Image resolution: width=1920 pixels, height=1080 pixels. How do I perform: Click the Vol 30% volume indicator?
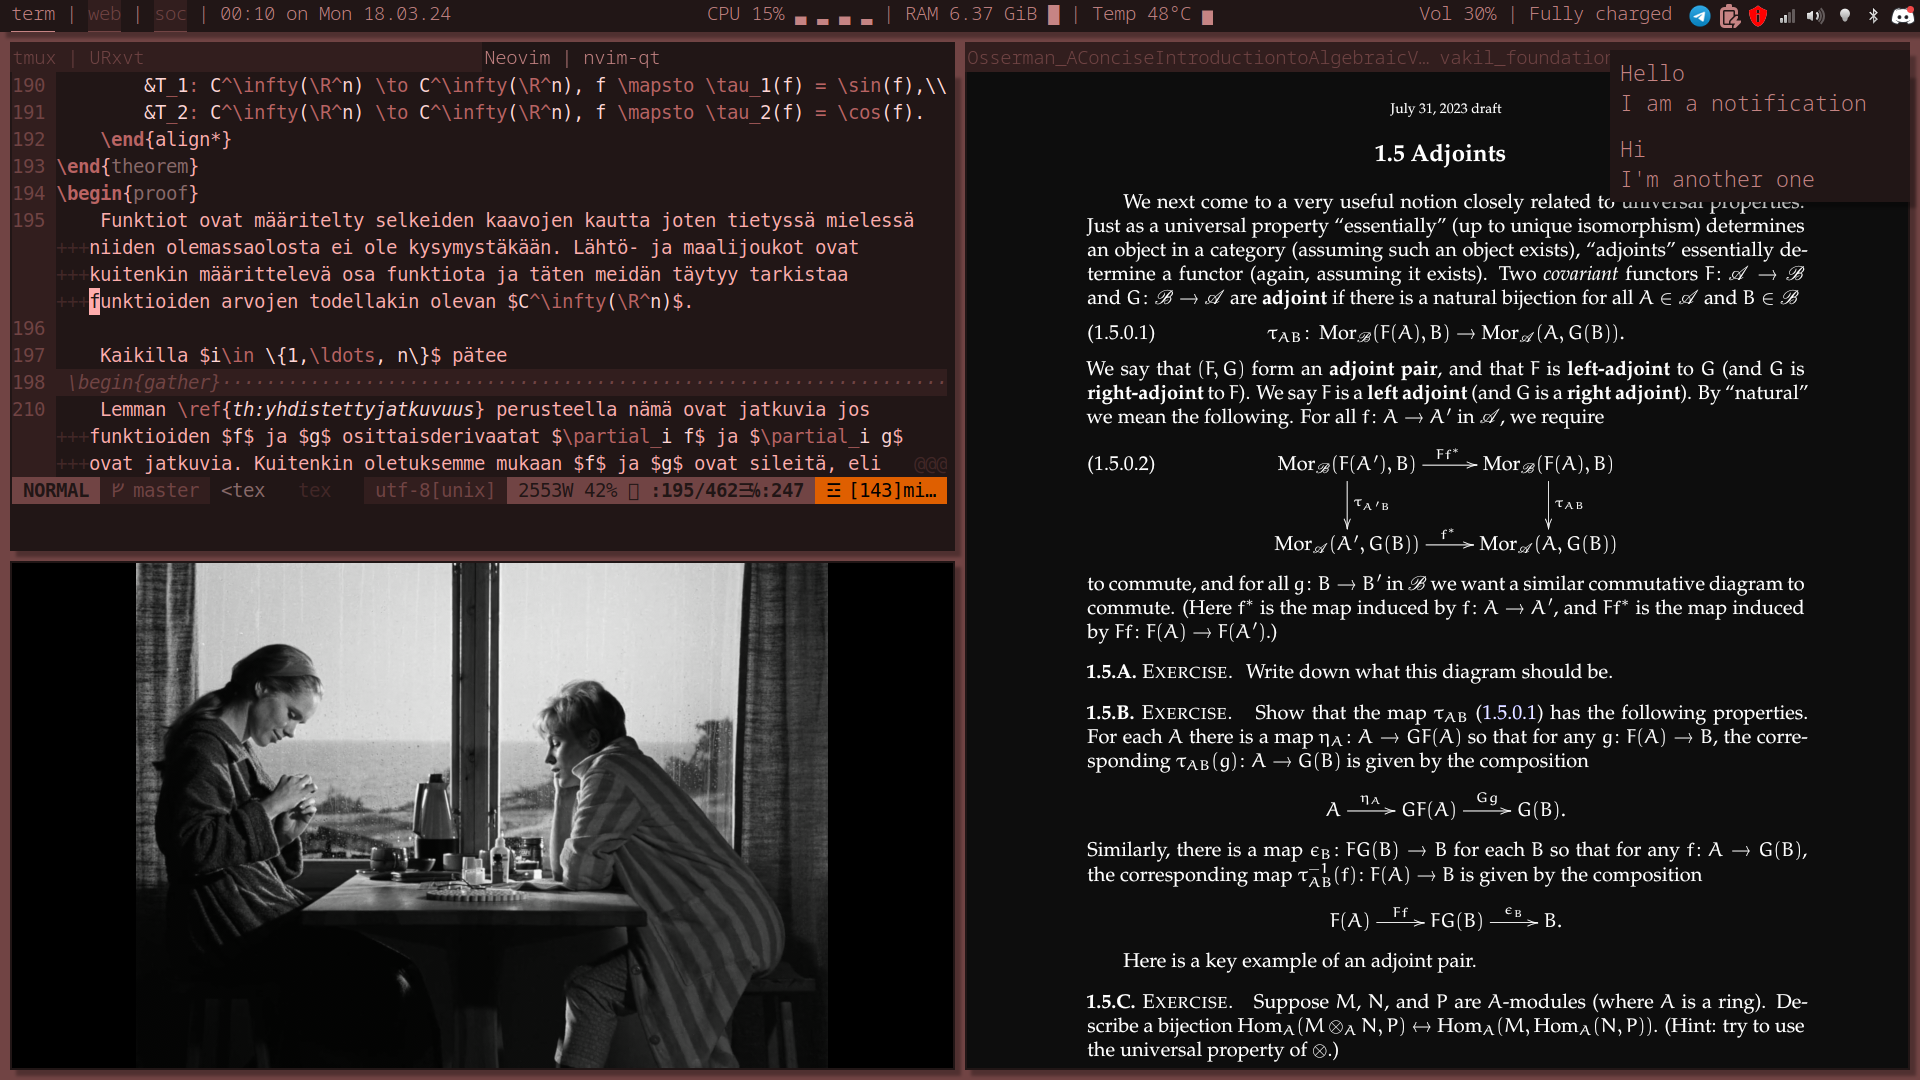tap(1457, 14)
